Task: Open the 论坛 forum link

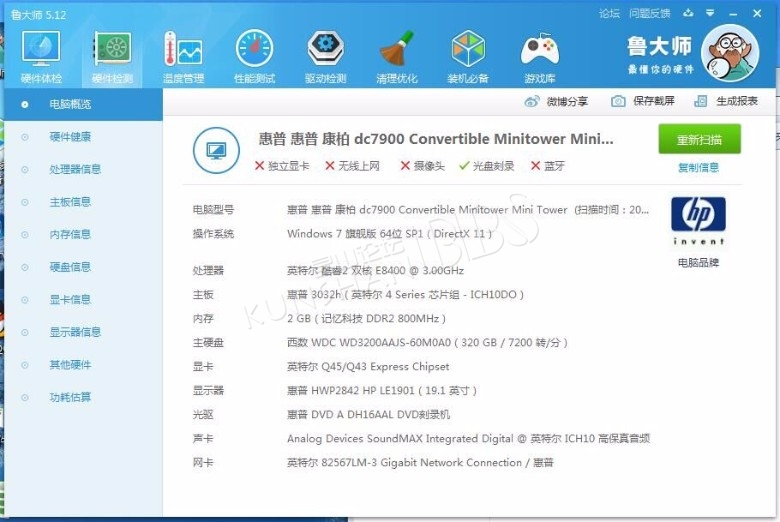Action: click(x=609, y=14)
